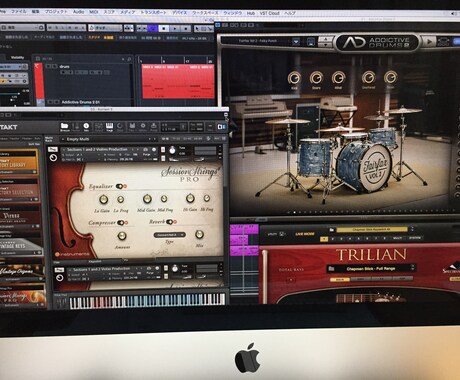Toggle the Session Strings Equalizer switch
This screenshot has width=460, height=380.
[121, 186]
